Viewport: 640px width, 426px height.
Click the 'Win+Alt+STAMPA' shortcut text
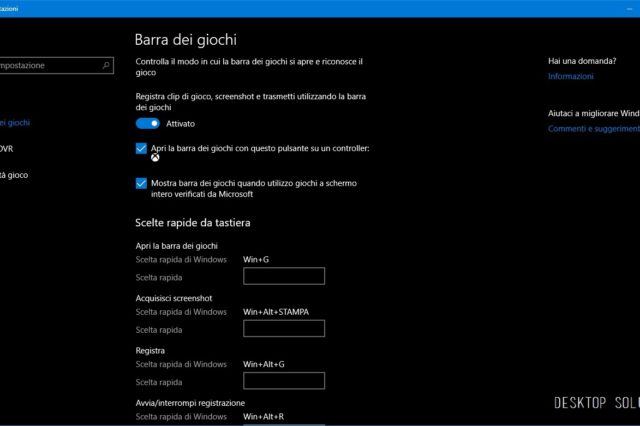point(276,312)
